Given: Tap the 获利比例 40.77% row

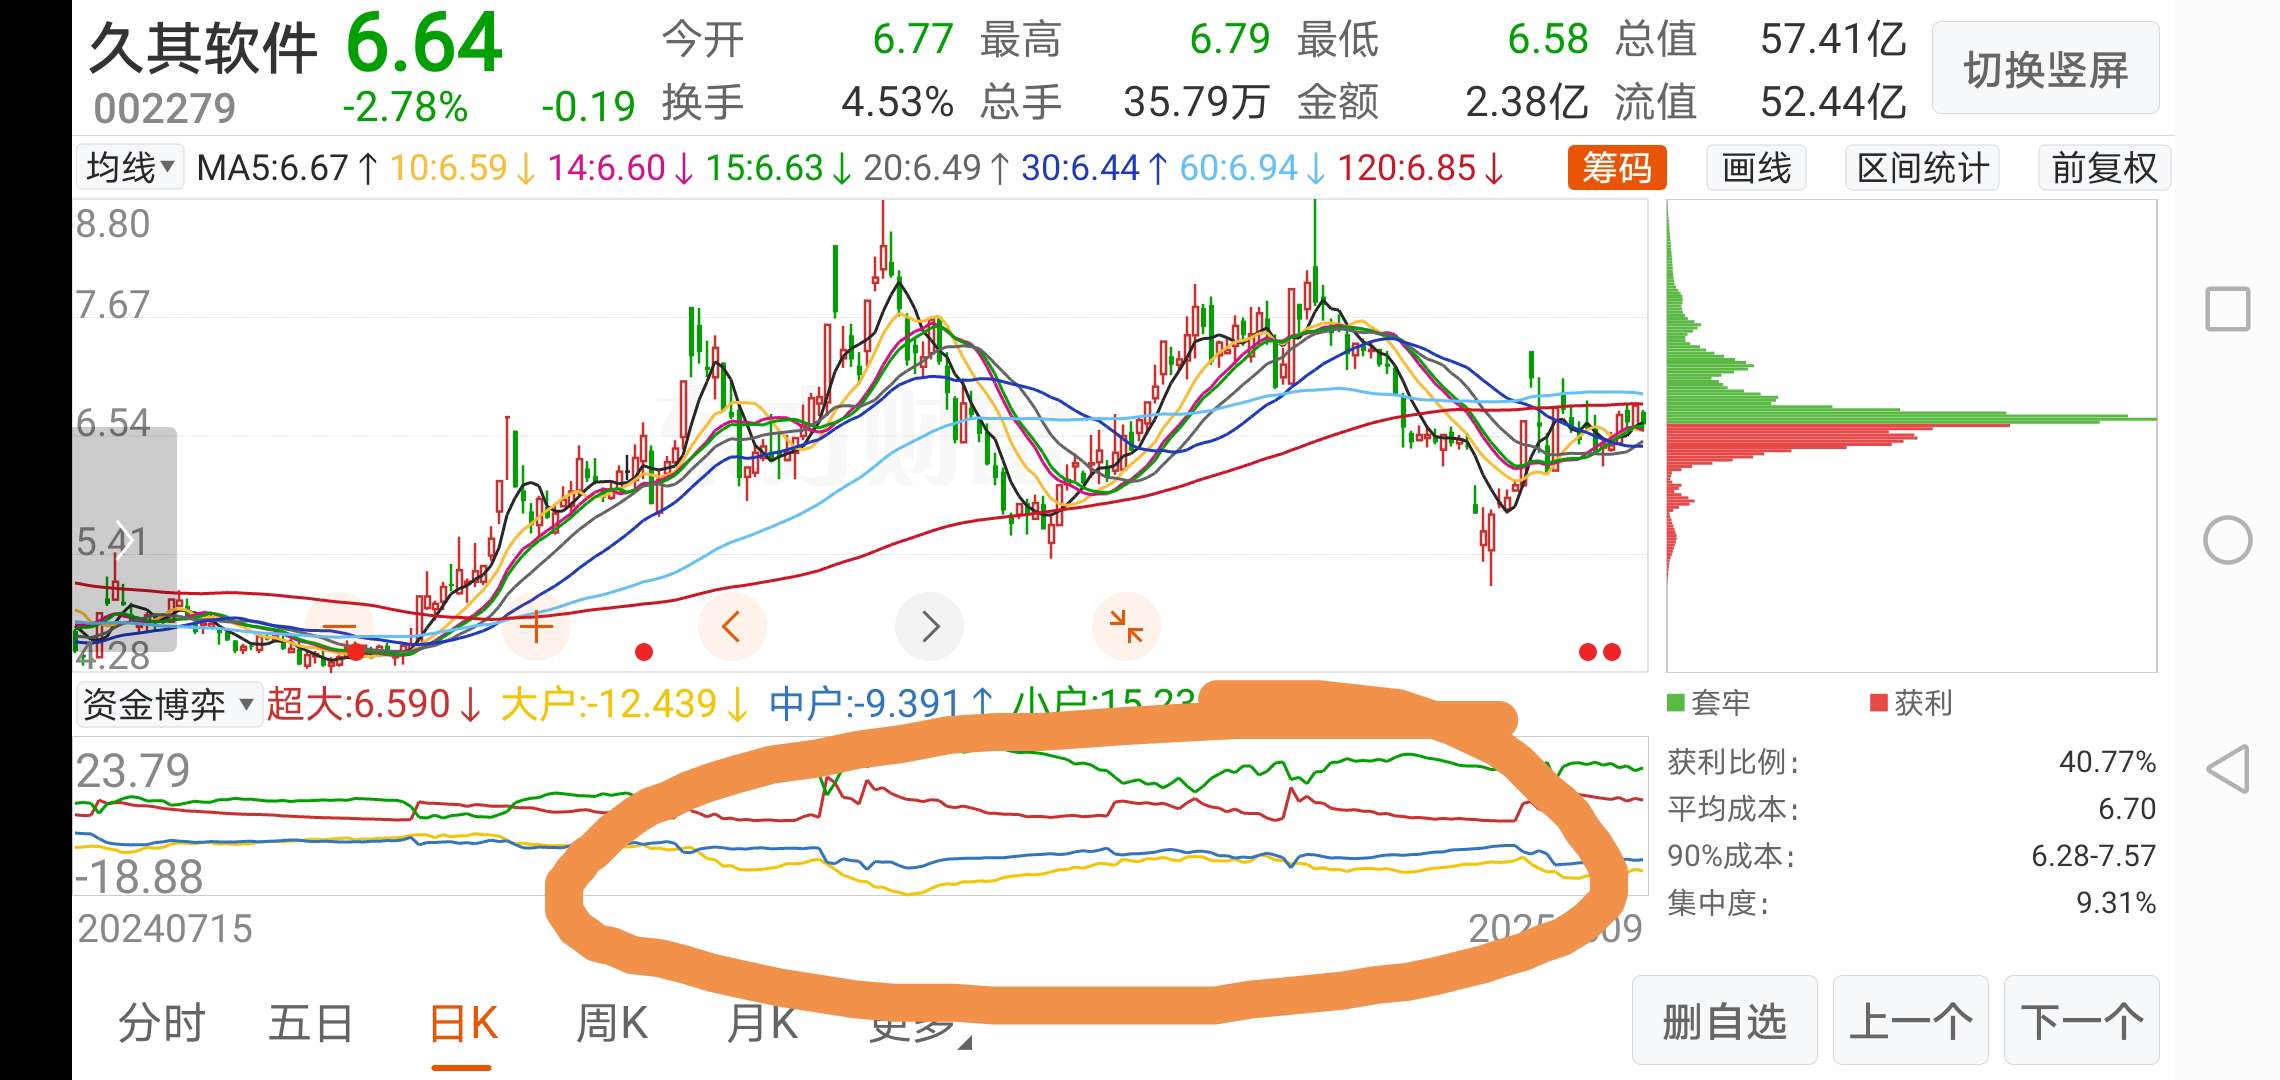Looking at the screenshot, I should pos(1911,762).
